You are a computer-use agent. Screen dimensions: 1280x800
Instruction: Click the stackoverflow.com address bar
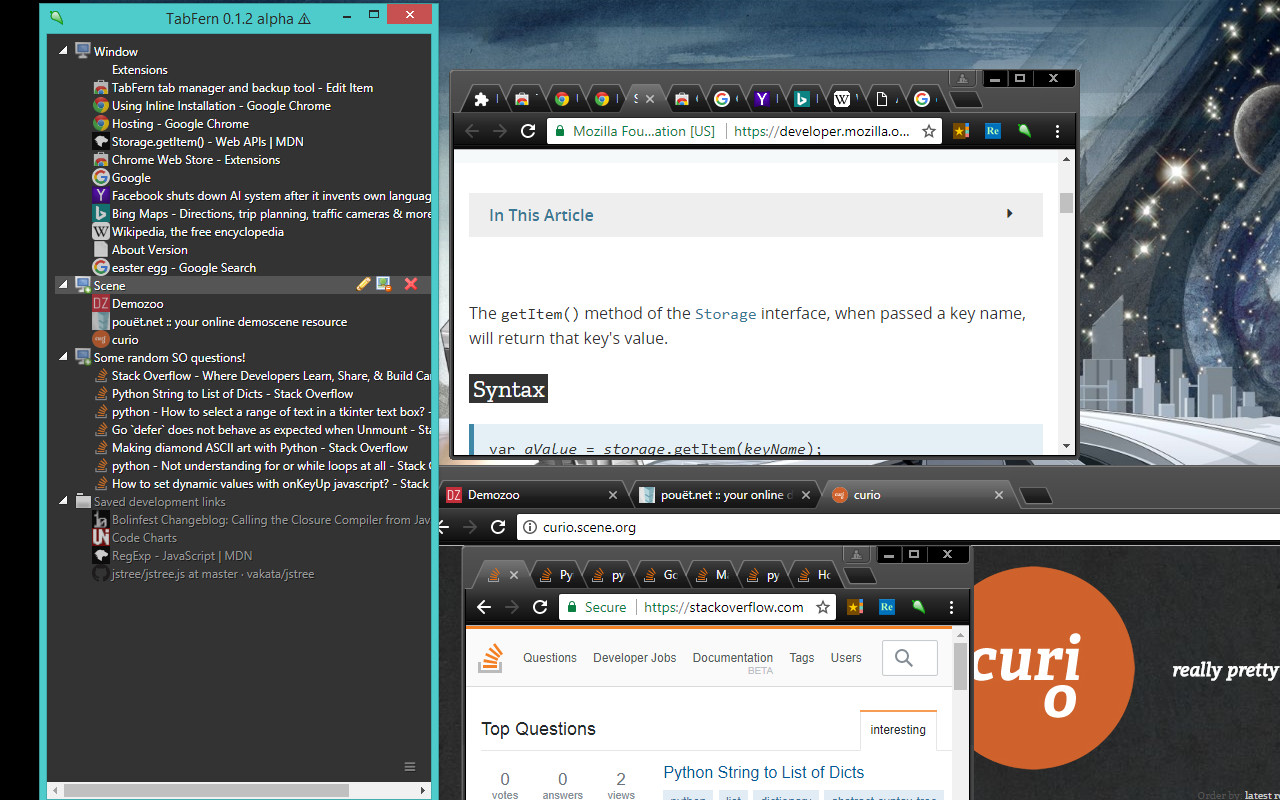pyautogui.click(x=698, y=607)
